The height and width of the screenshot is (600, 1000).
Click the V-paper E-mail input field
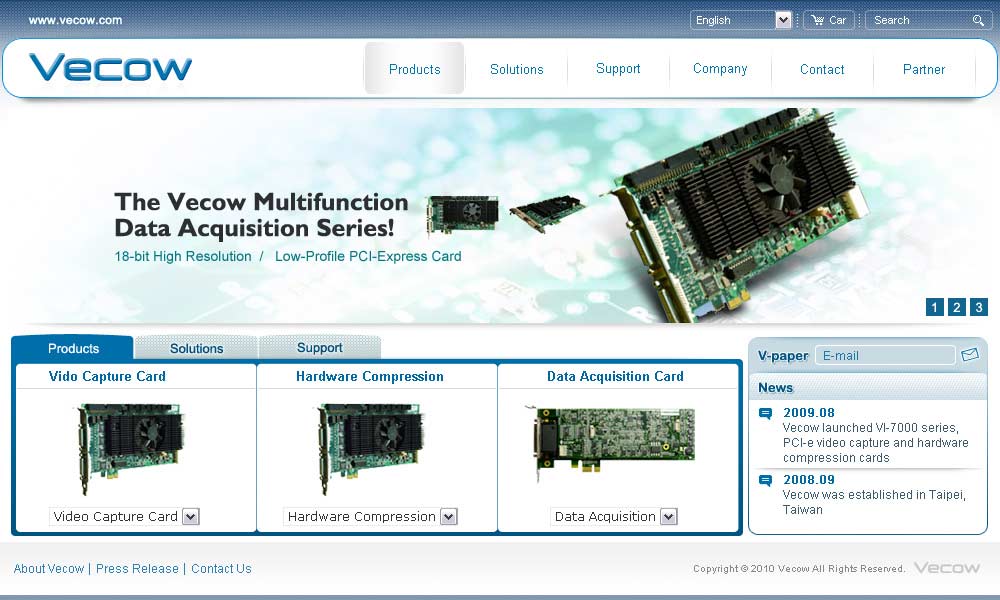click(x=885, y=355)
